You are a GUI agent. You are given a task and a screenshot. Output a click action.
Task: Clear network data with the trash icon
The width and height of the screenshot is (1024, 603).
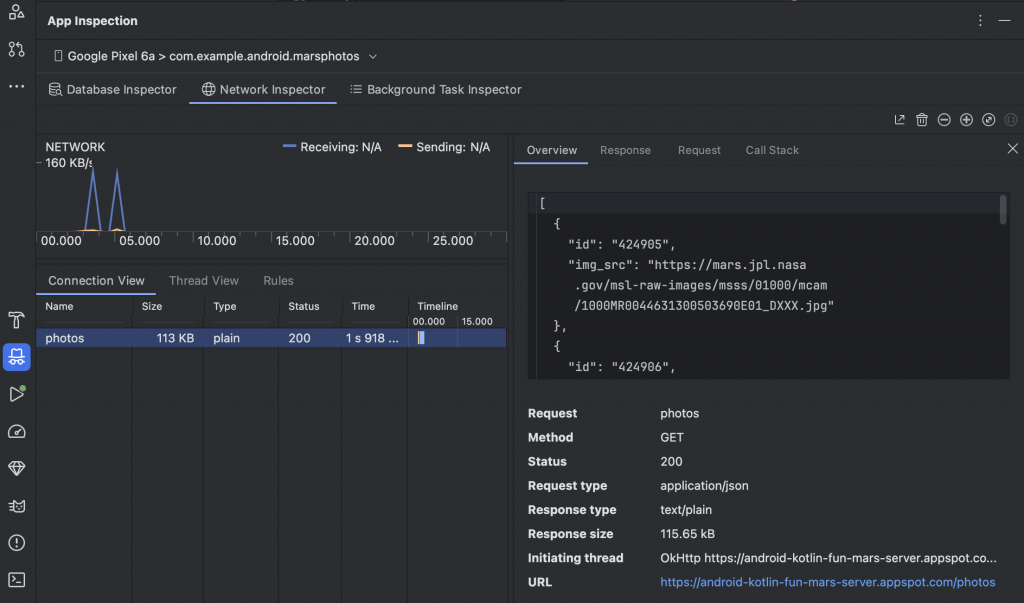click(x=922, y=120)
